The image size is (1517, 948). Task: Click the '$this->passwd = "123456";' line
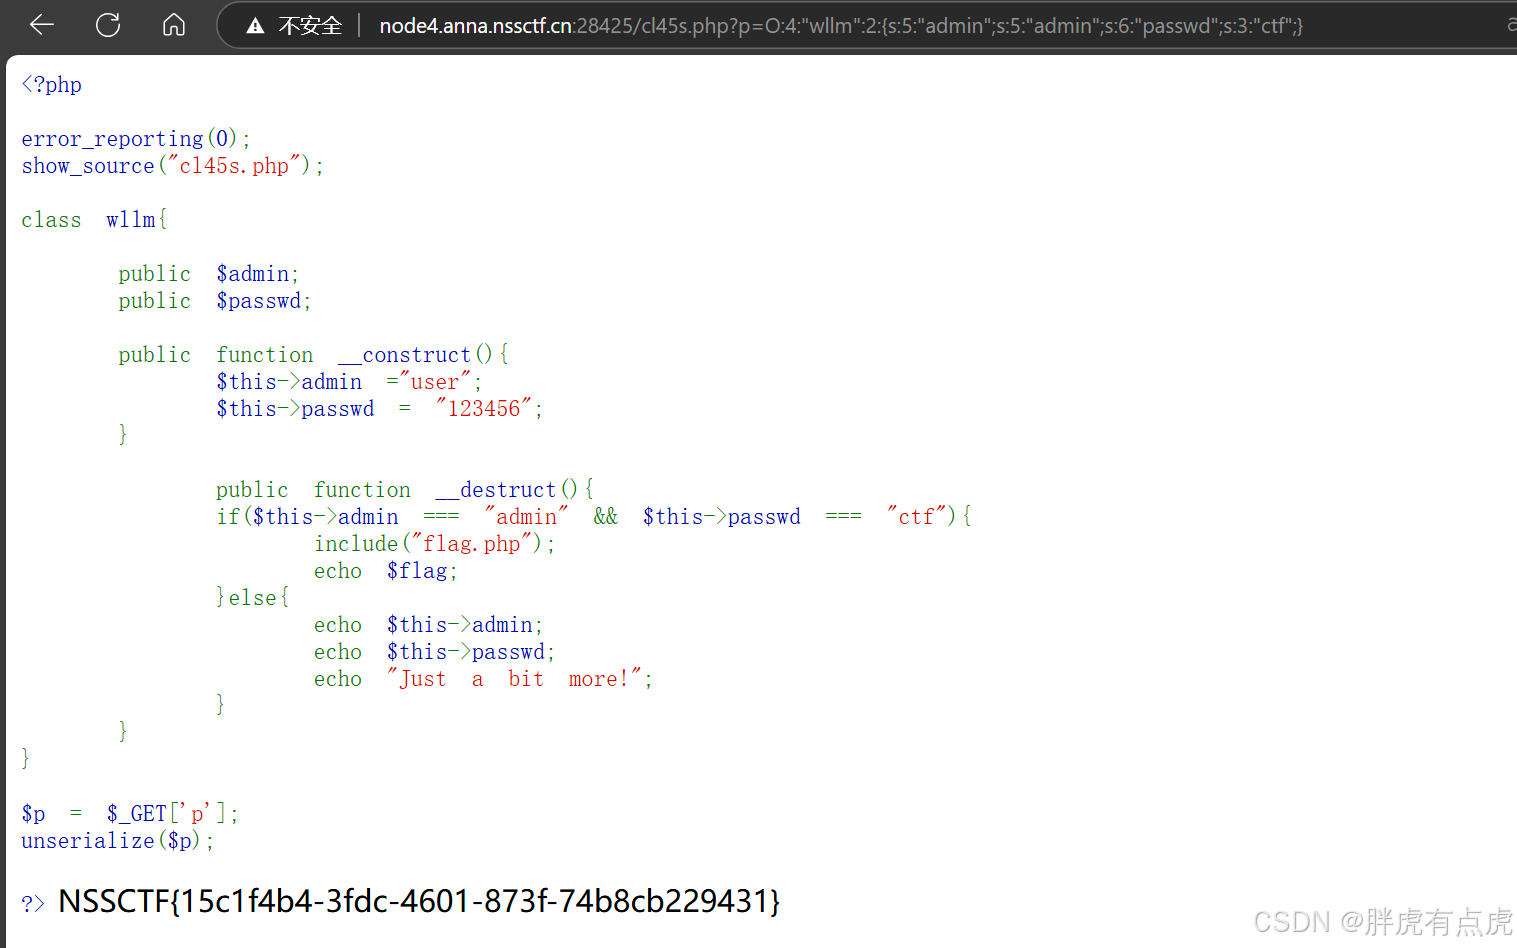click(380, 409)
